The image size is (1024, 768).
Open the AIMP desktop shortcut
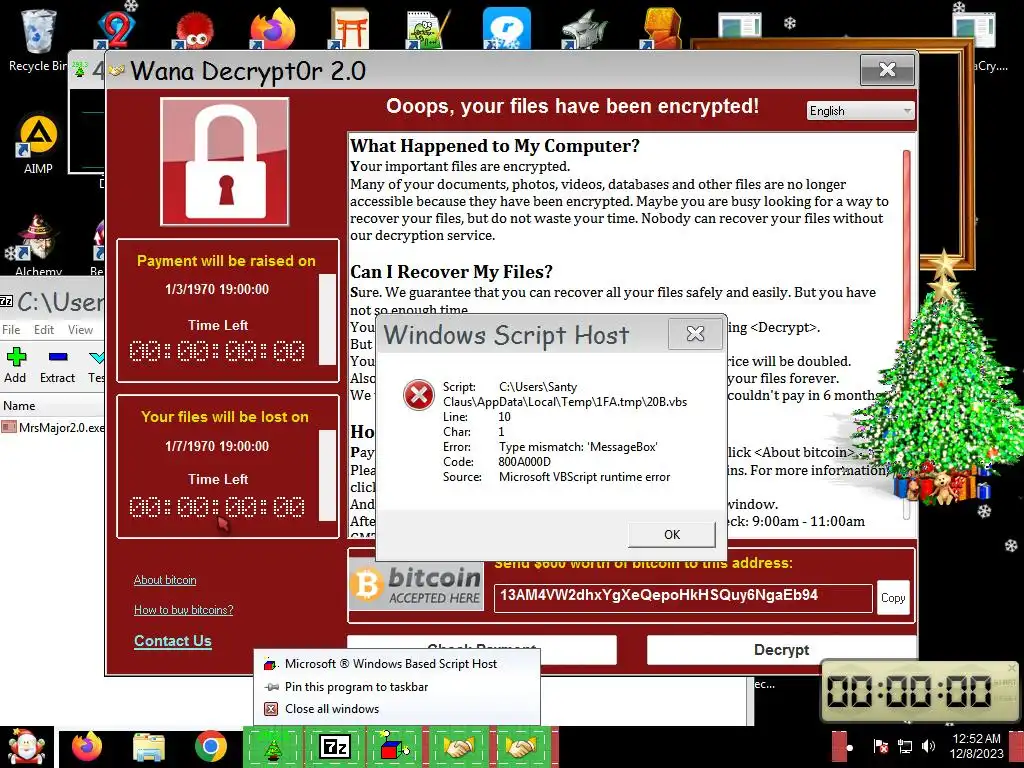(x=38, y=144)
